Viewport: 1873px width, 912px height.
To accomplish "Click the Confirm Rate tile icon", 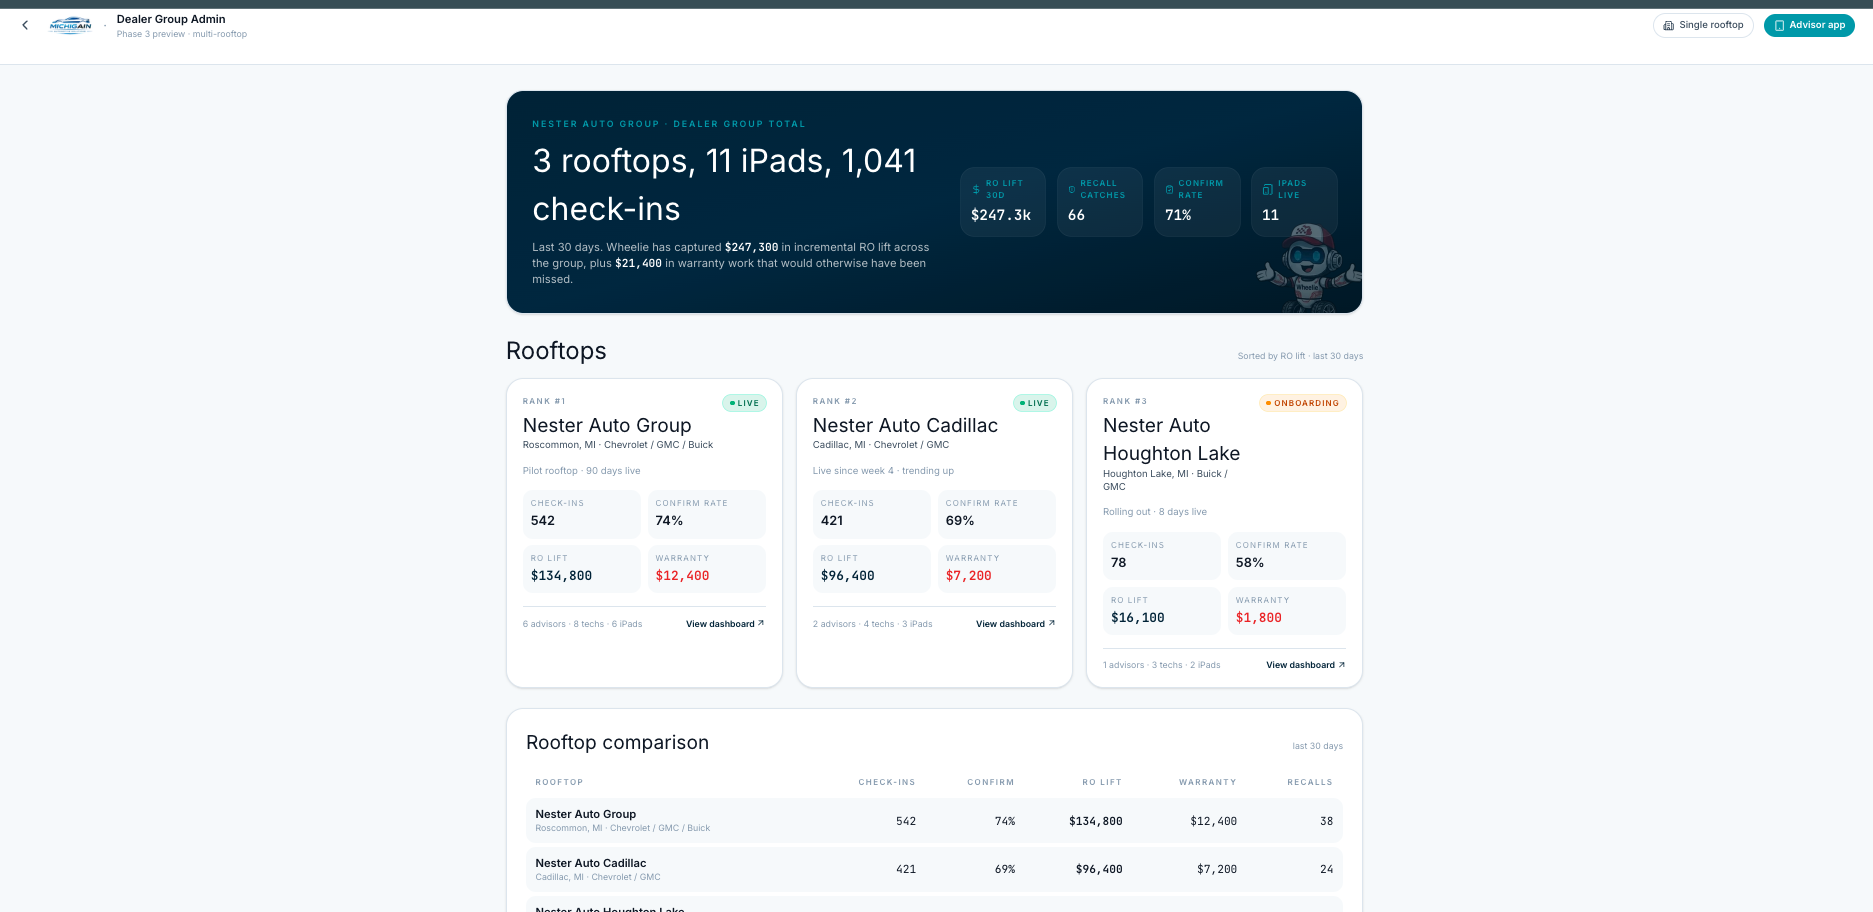I will point(1169,189).
